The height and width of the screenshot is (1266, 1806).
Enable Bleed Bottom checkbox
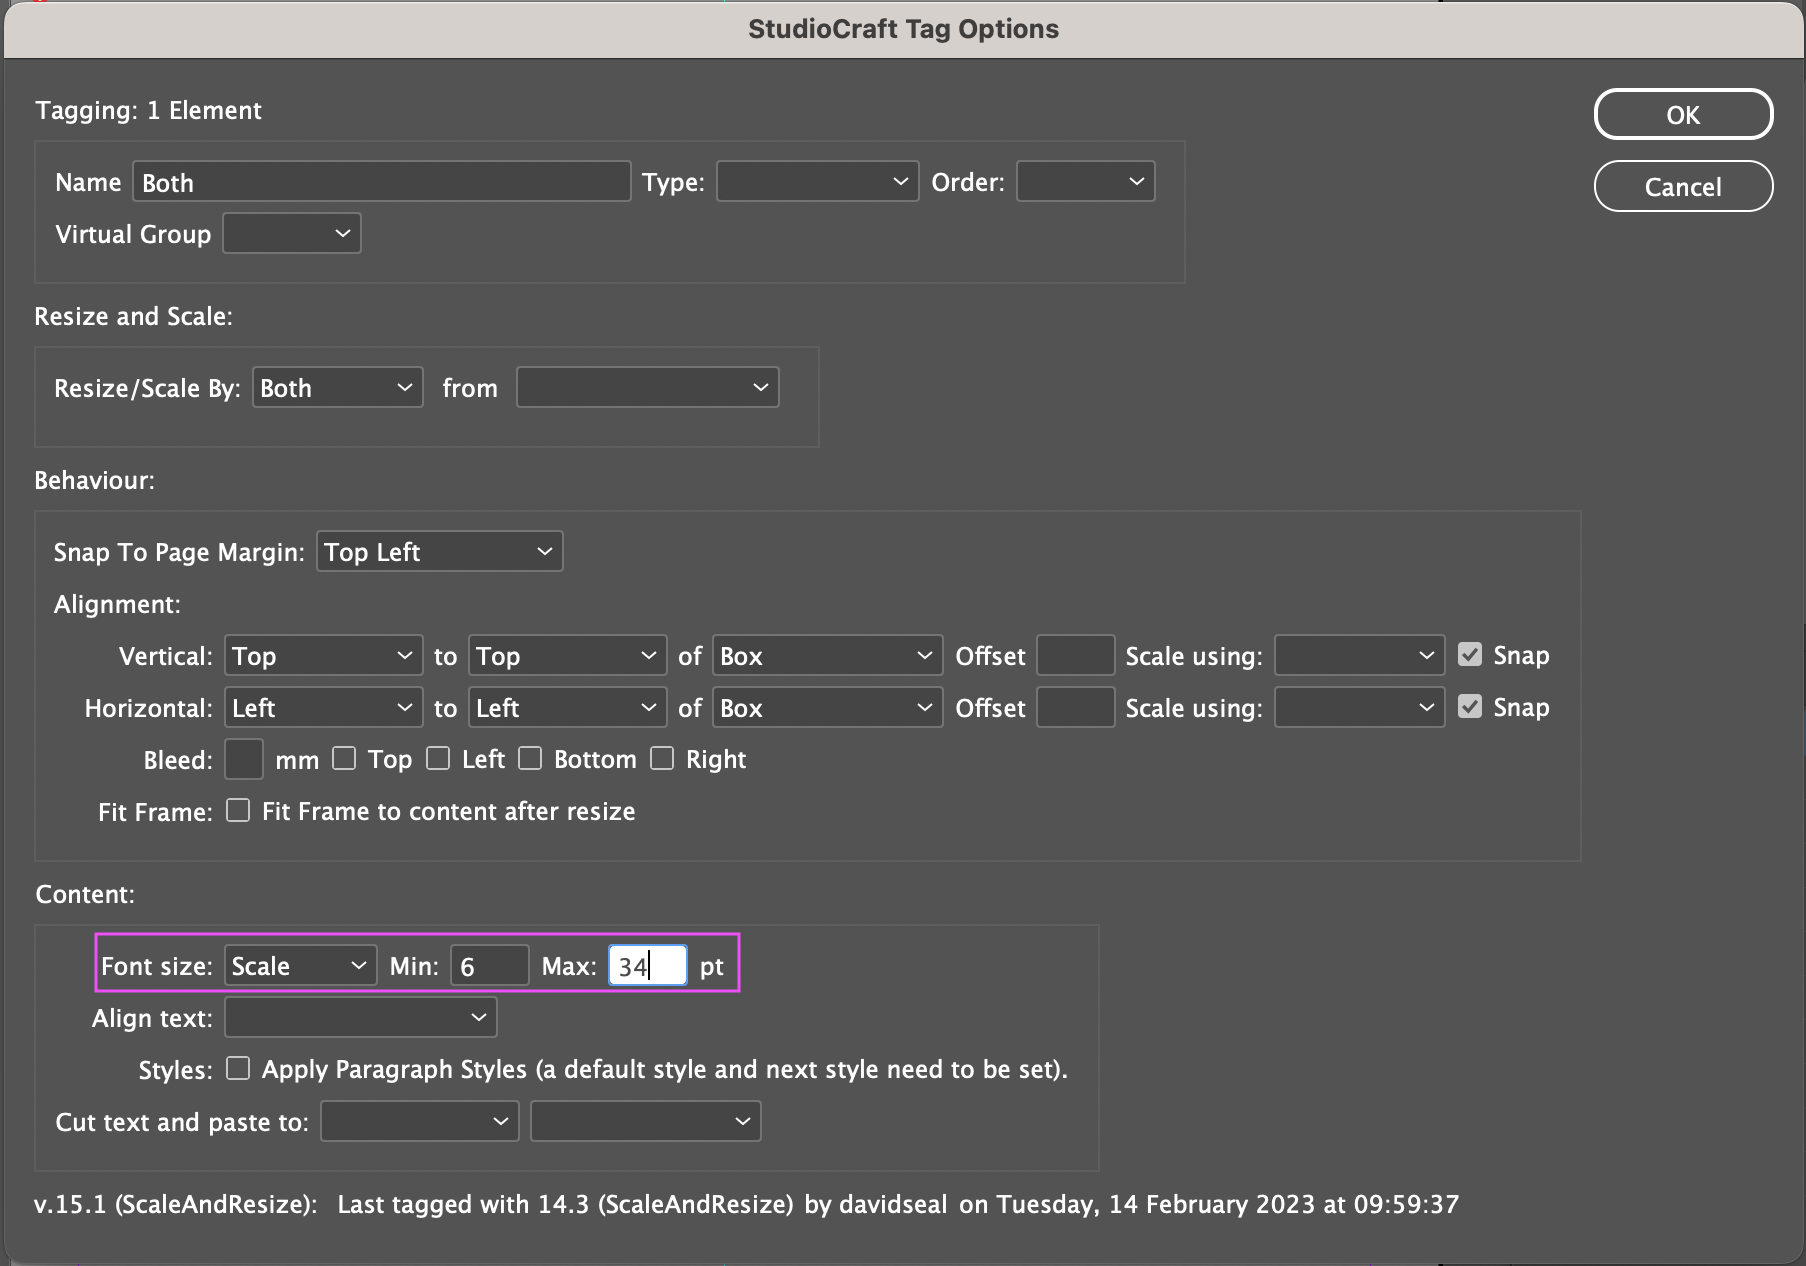530,759
